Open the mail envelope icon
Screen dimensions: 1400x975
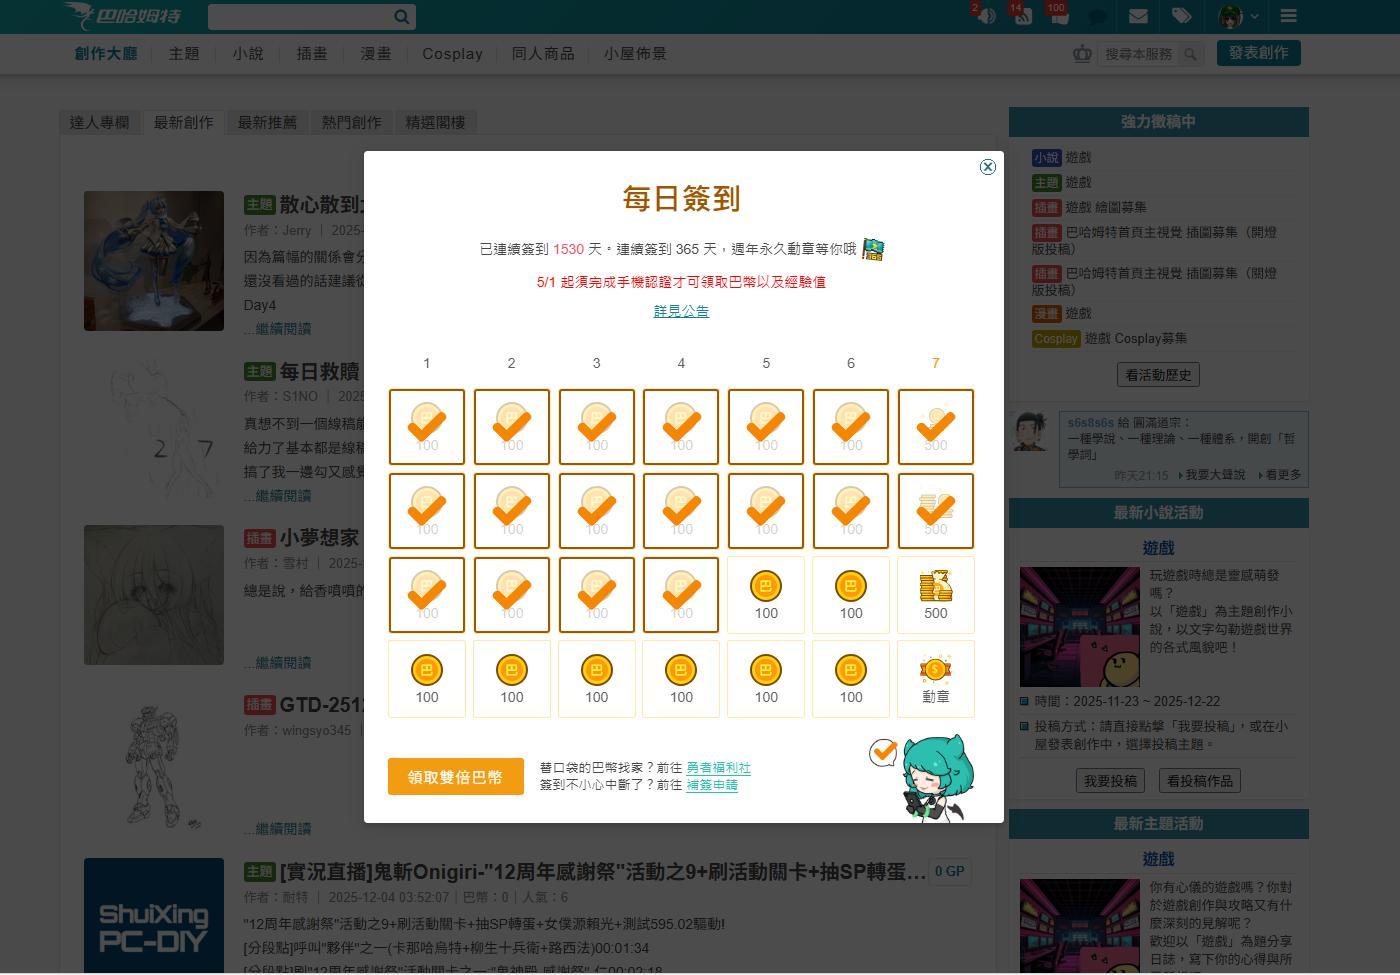pyautogui.click(x=1138, y=16)
